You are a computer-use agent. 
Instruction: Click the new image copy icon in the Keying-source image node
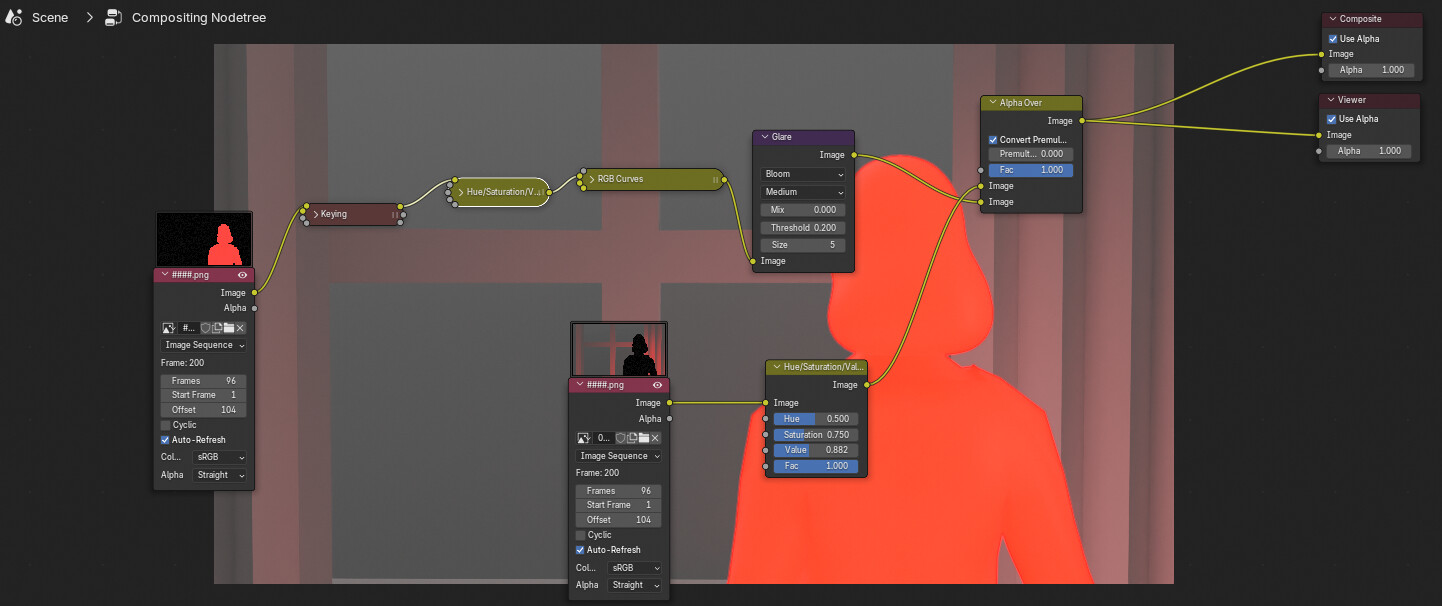click(217, 327)
